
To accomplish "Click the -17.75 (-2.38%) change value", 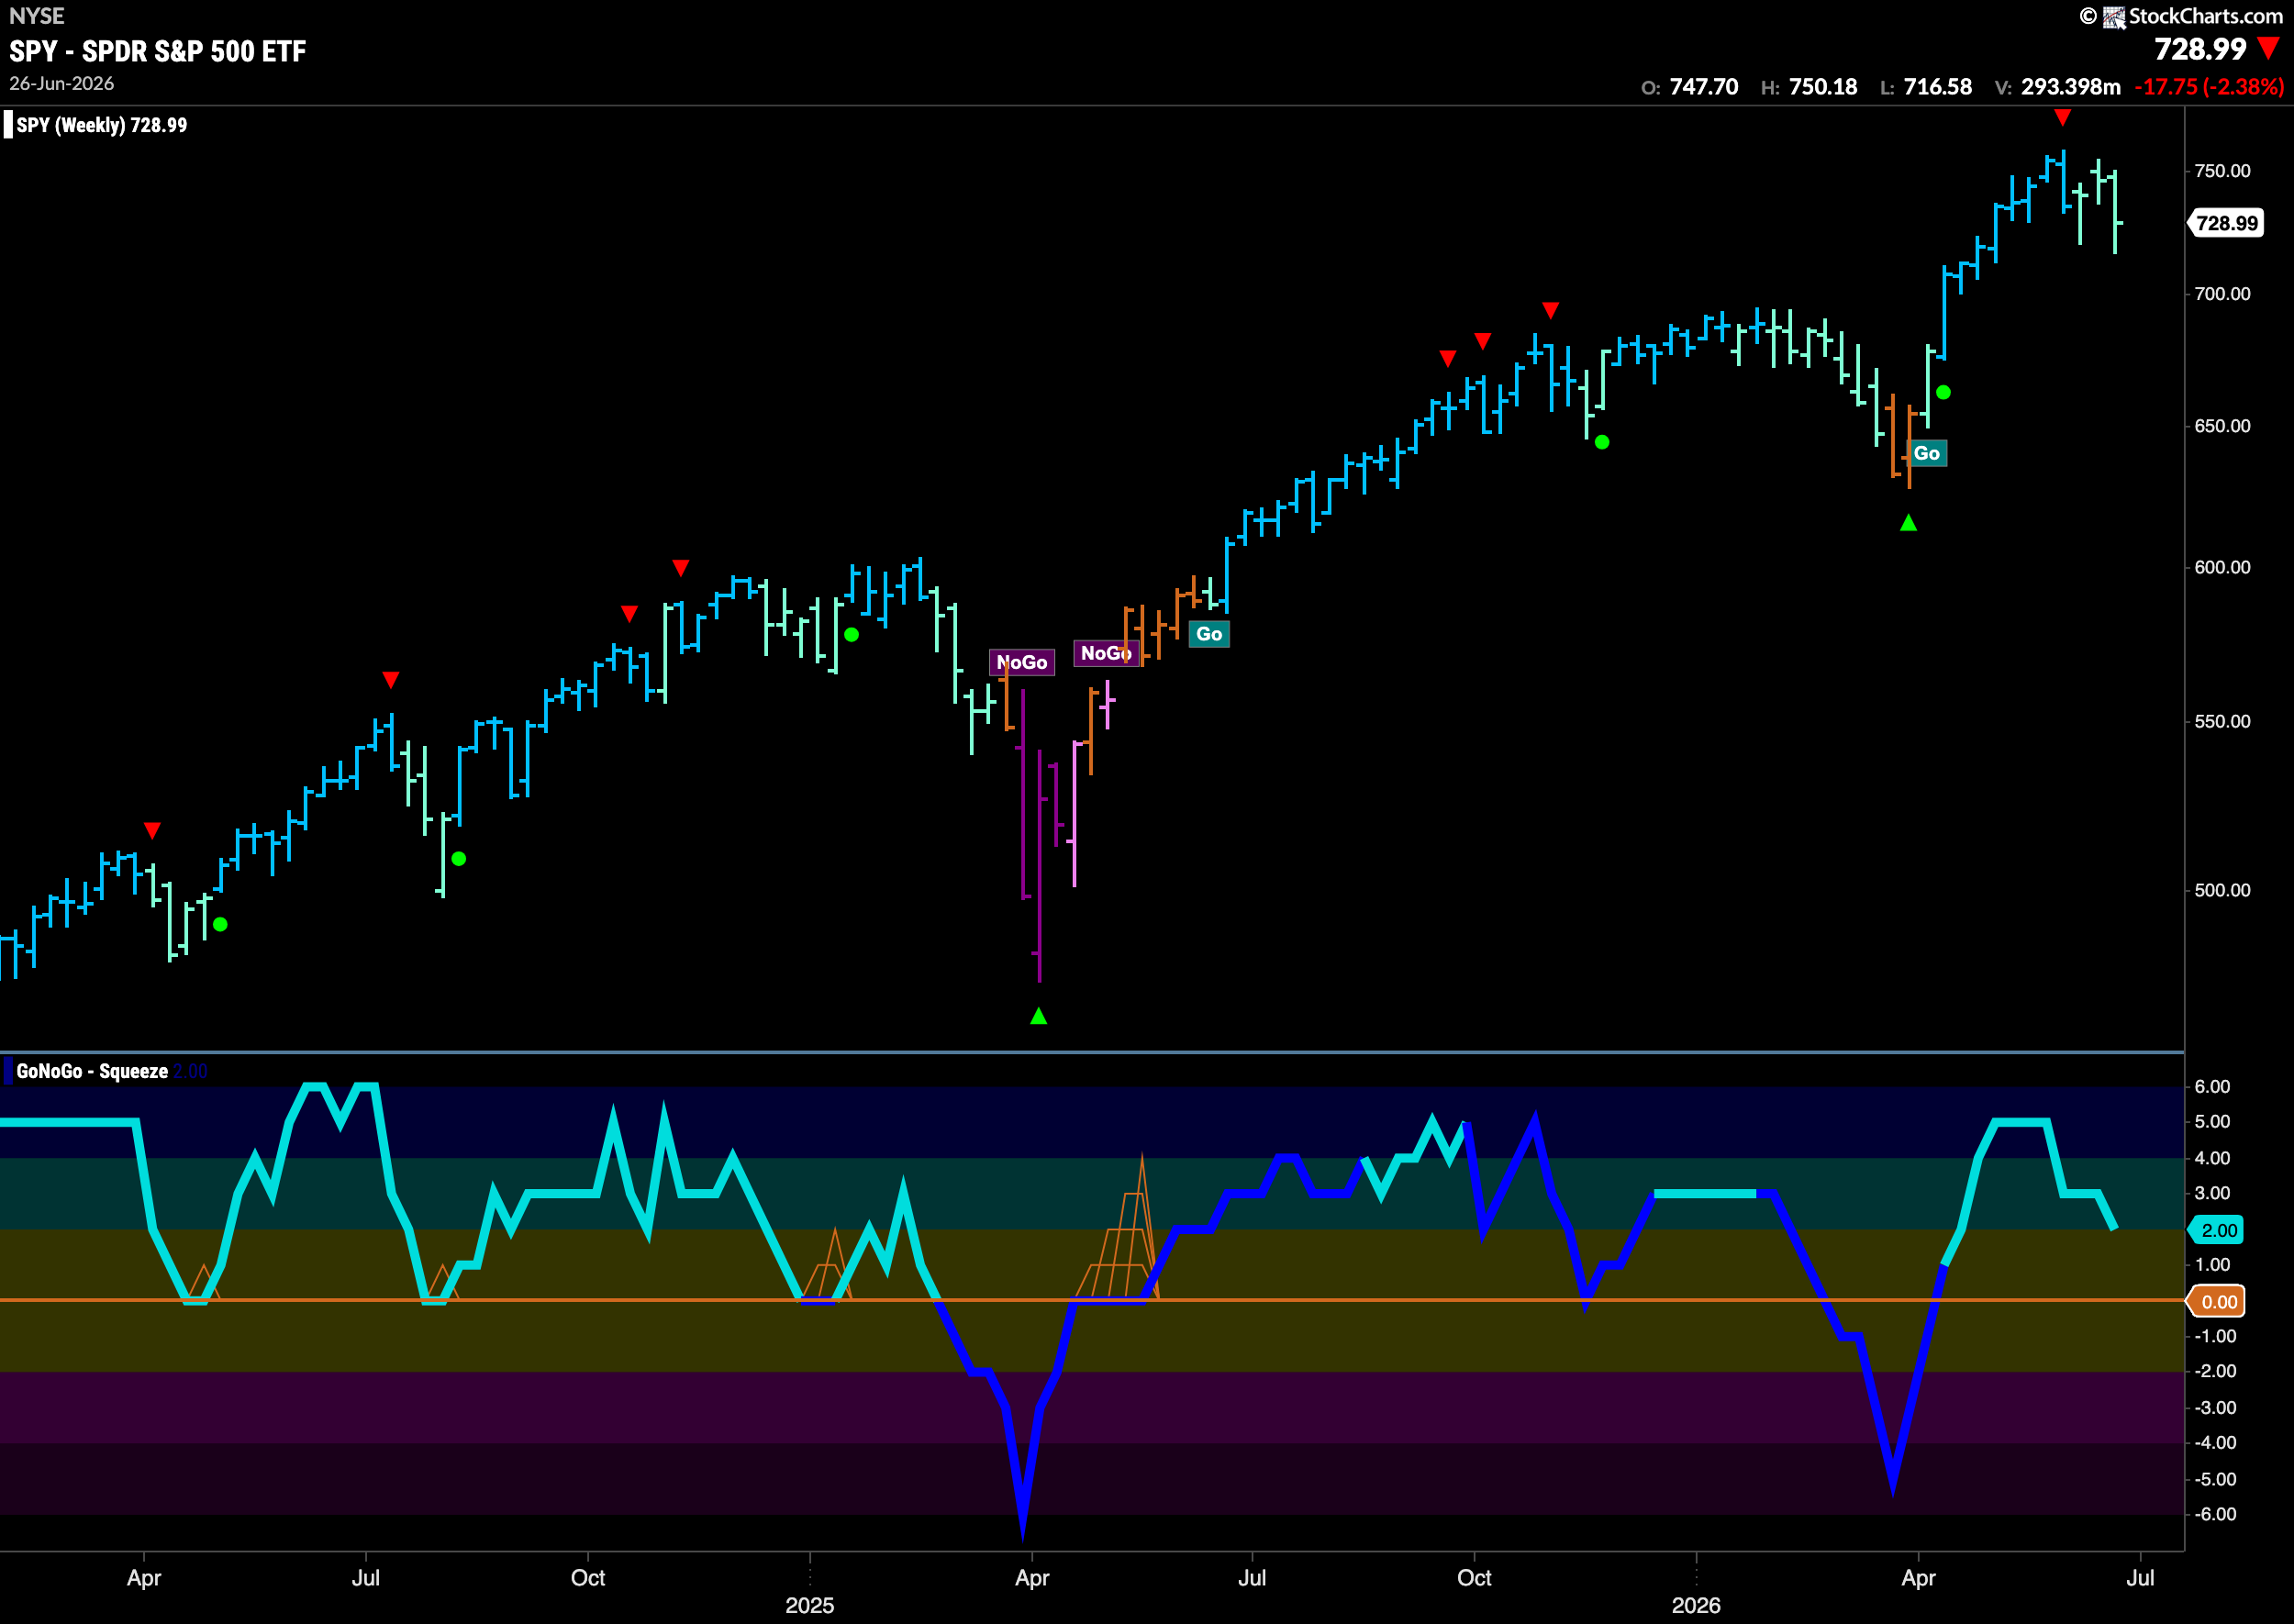I will click(2209, 87).
